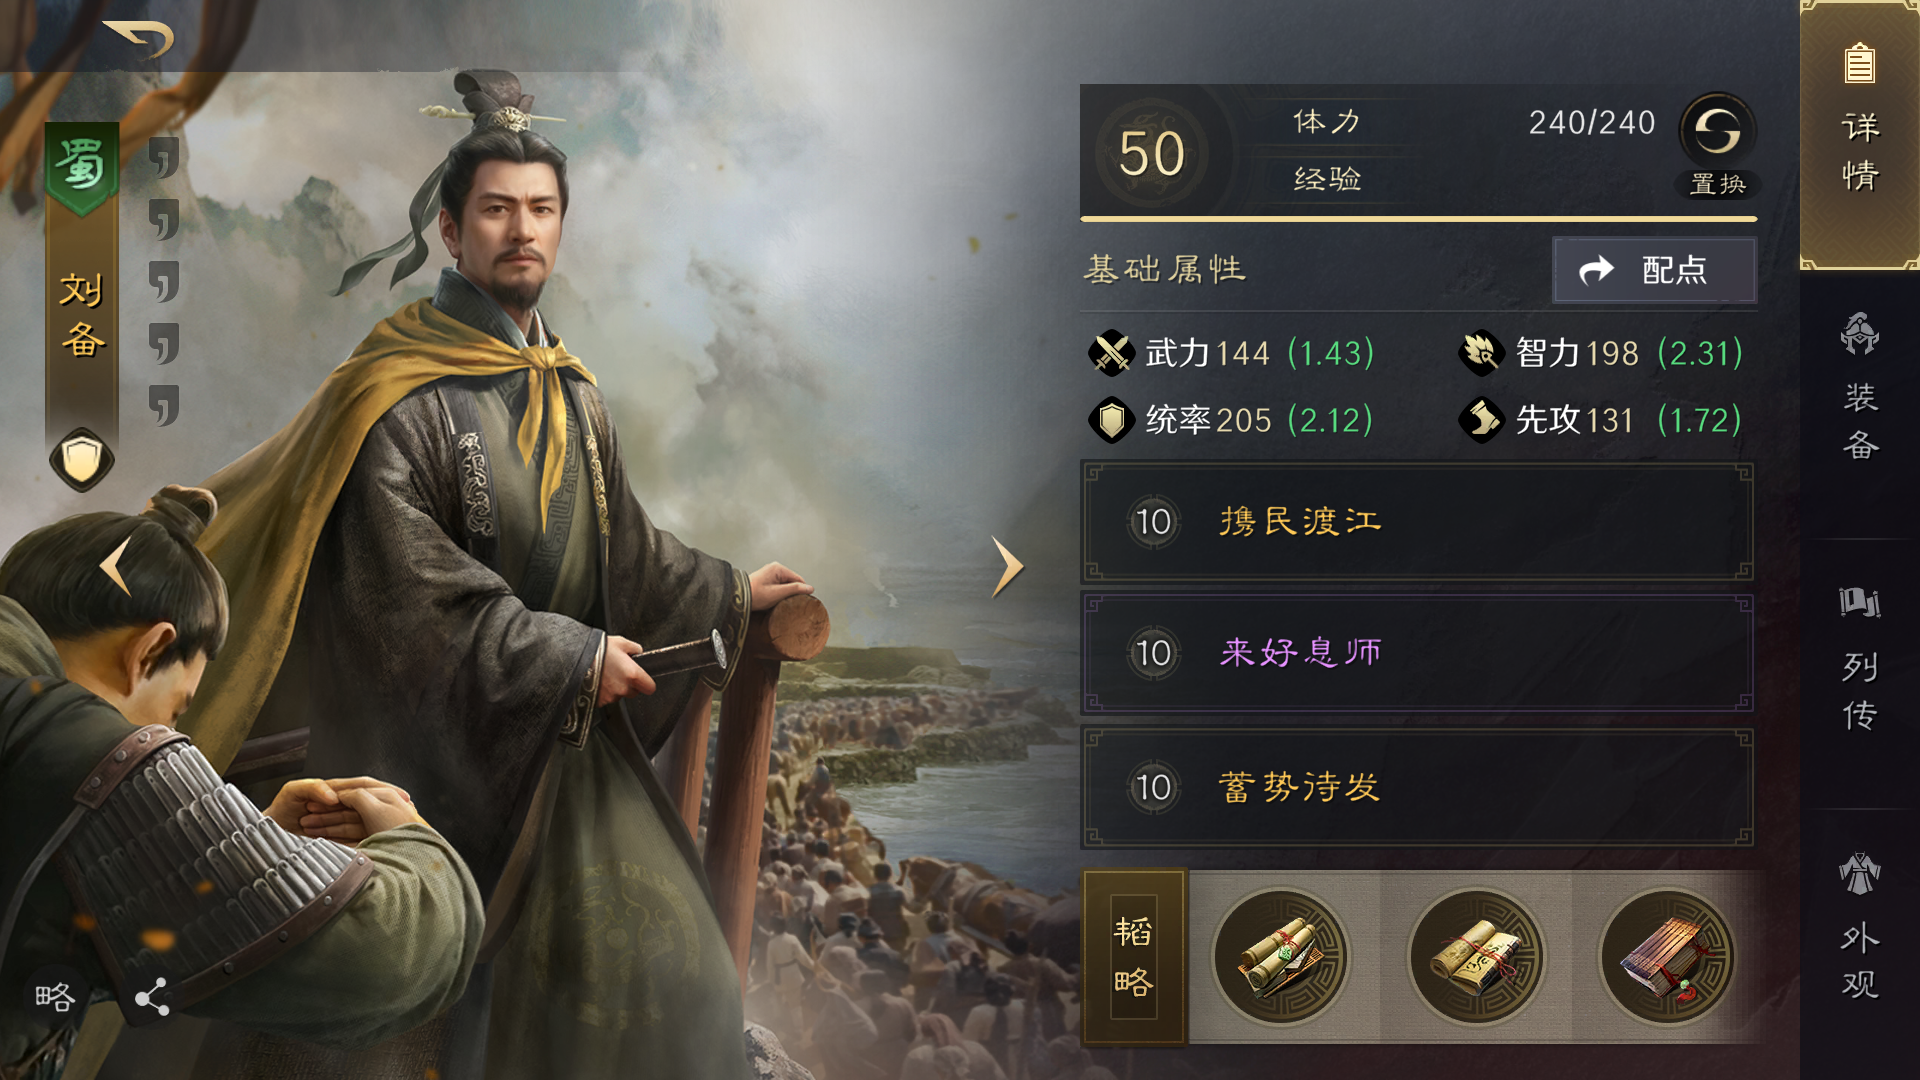Select the first scroll 韬略 item
This screenshot has width=1920, height=1080.
(1282, 957)
